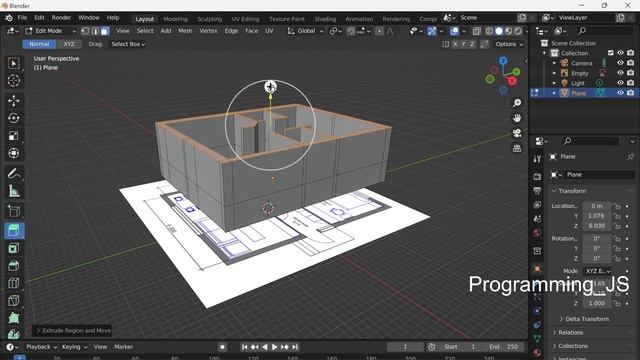This screenshot has height=360, width=640.
Task: Open the Select Box drag dropdown
Action: click(128, 44)
